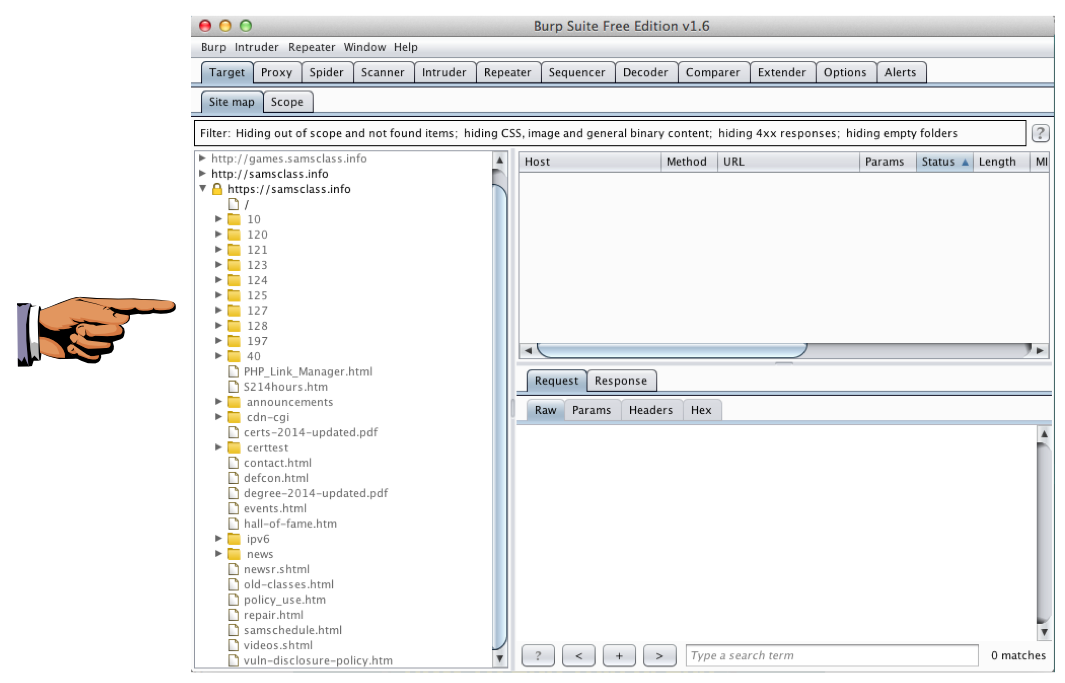
Task: Click the file icon for S214hours.htm
Action: 233,386
